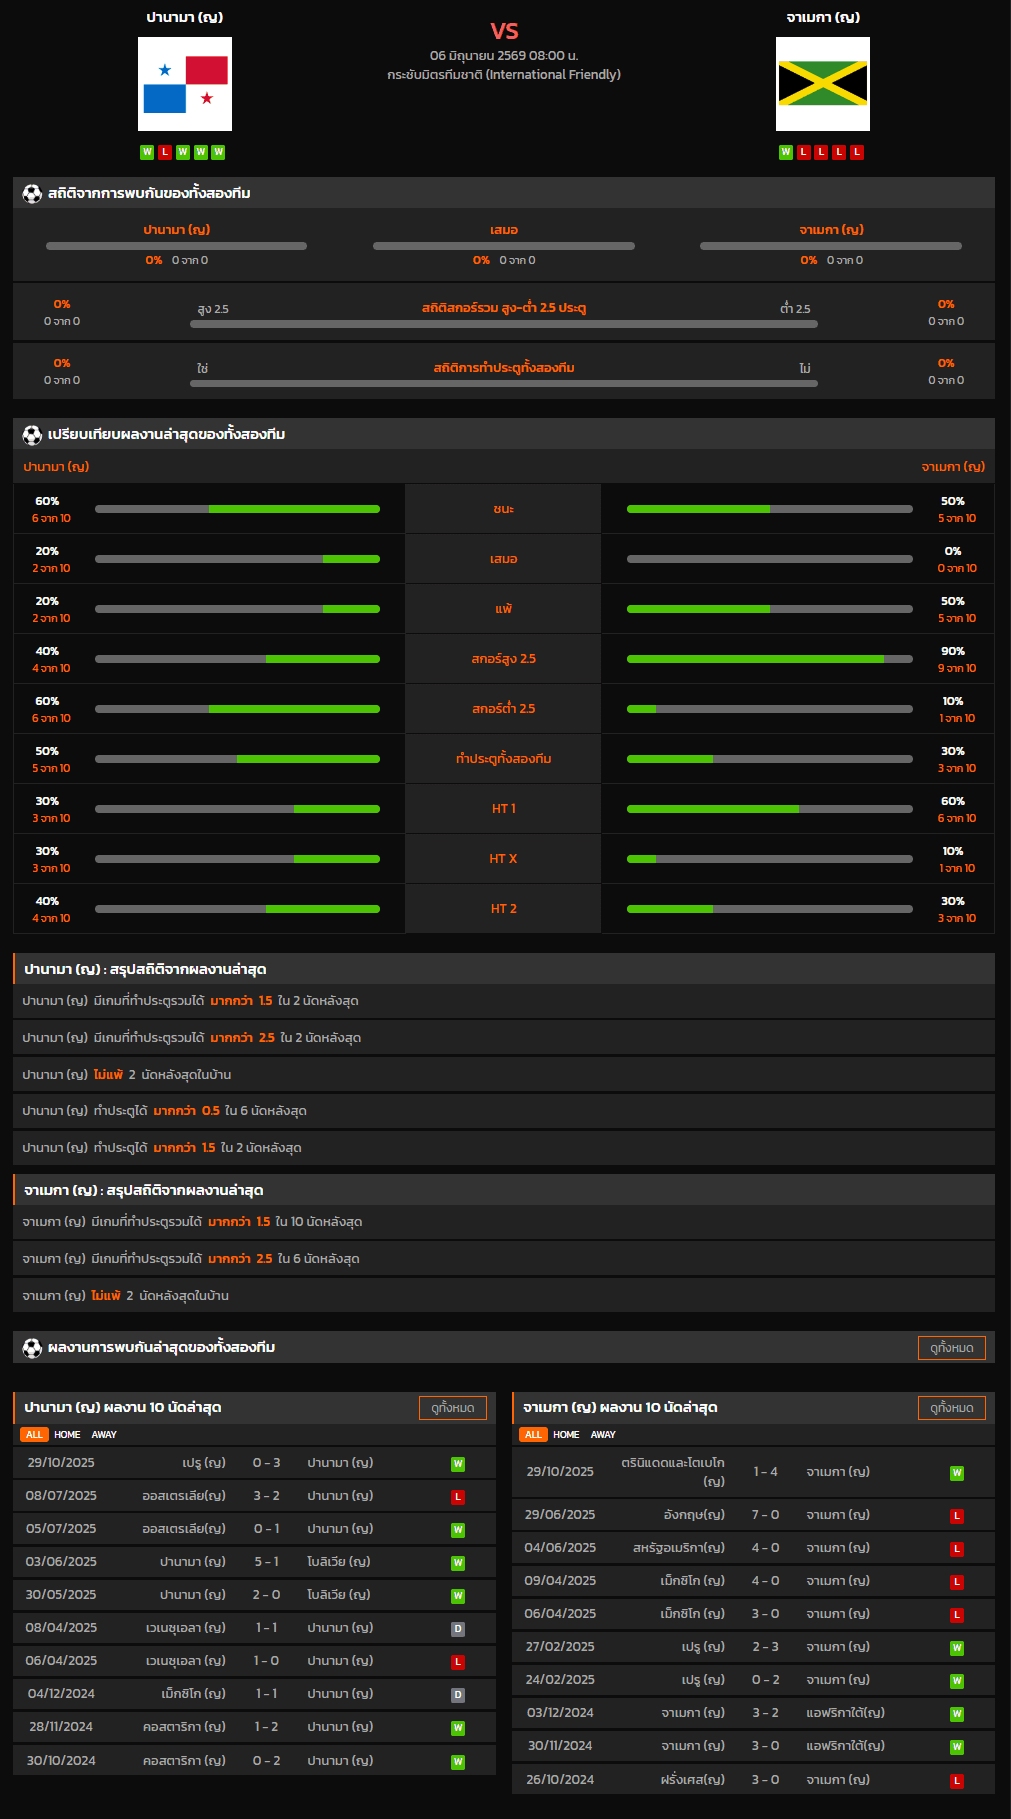
Task: Click Jamaica 90% over 2.5 progress bar
Action: [770, 659]
